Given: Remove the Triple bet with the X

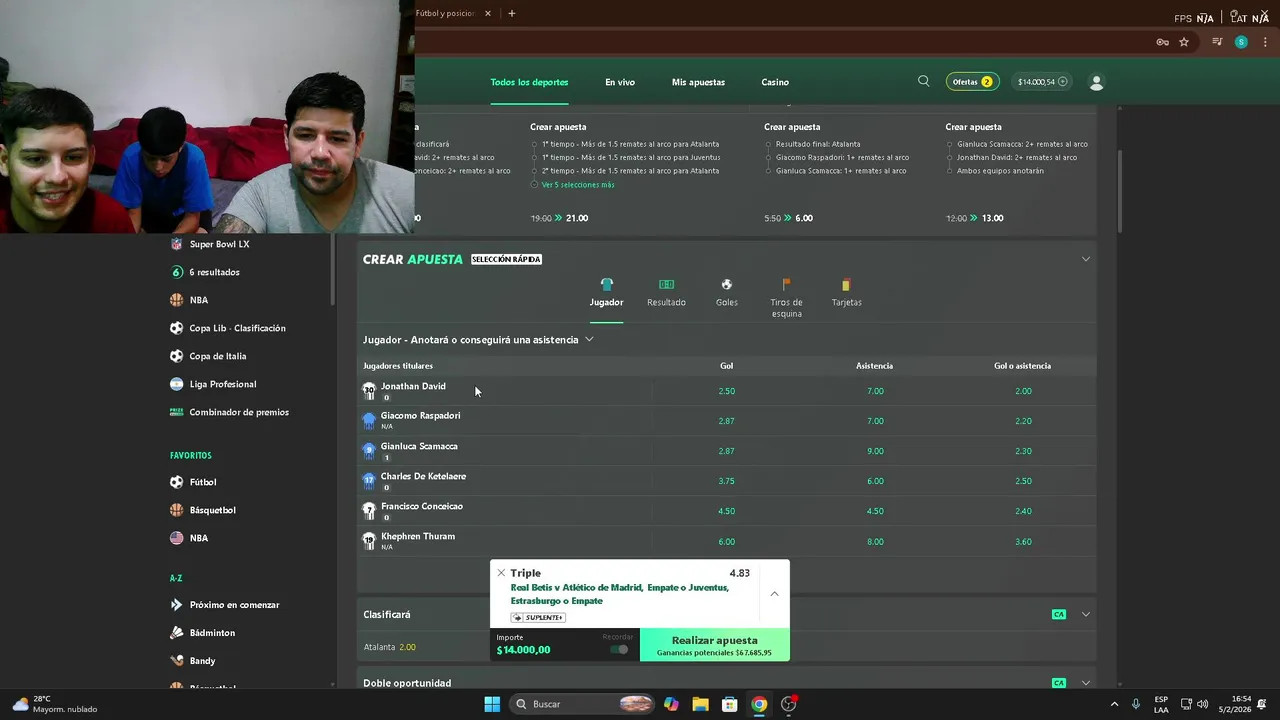Looking at the screenshot, I should click(x=501, y=573).
